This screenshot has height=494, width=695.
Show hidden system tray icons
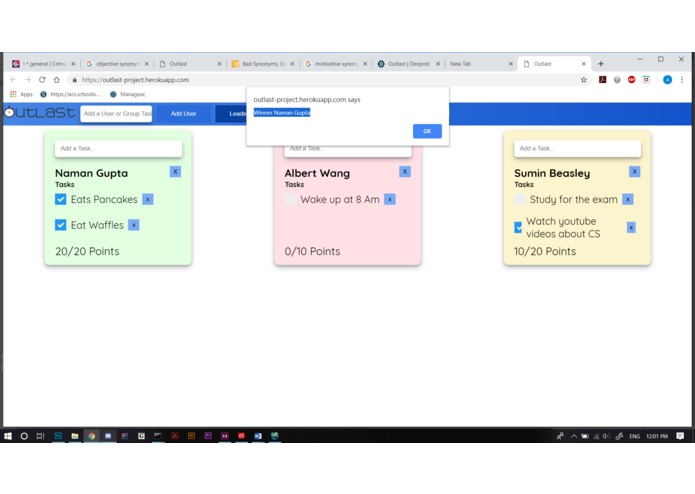point(574,436)
